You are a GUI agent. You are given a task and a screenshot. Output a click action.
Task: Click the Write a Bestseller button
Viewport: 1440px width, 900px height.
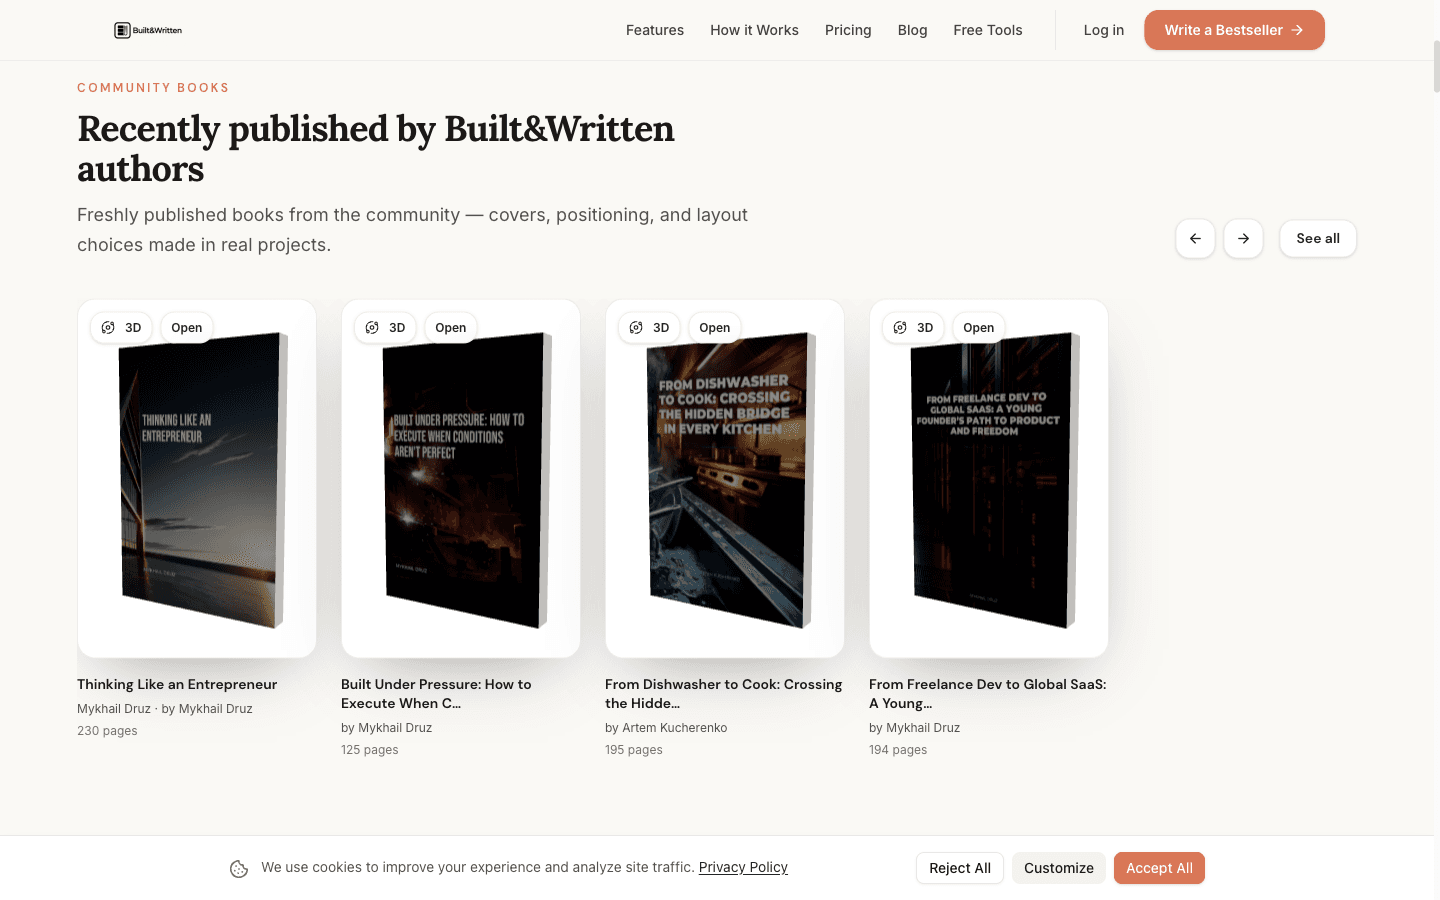(x=1234, y=30)
